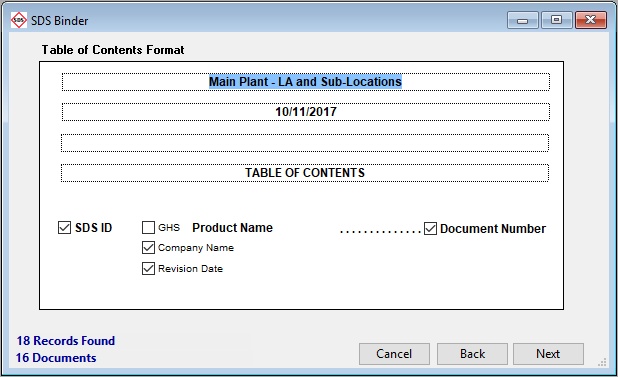618x377 pixels.
Task: Click the Table of Contents Format heading
Action: point(113,50)
